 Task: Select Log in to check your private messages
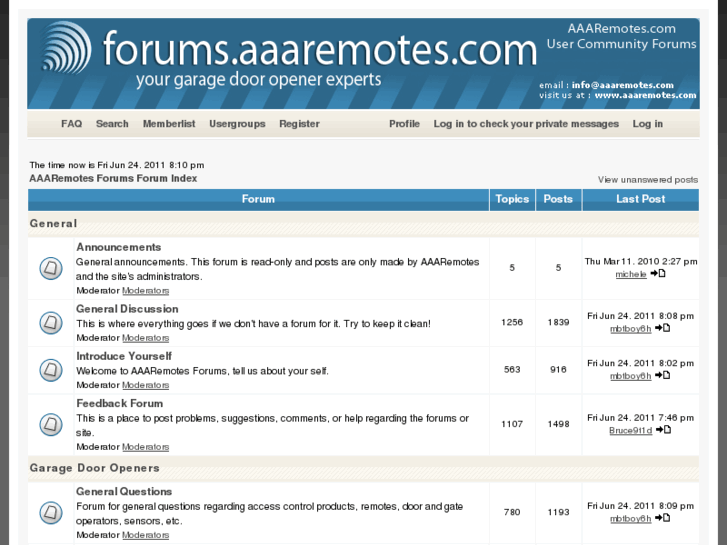(526, 124)
